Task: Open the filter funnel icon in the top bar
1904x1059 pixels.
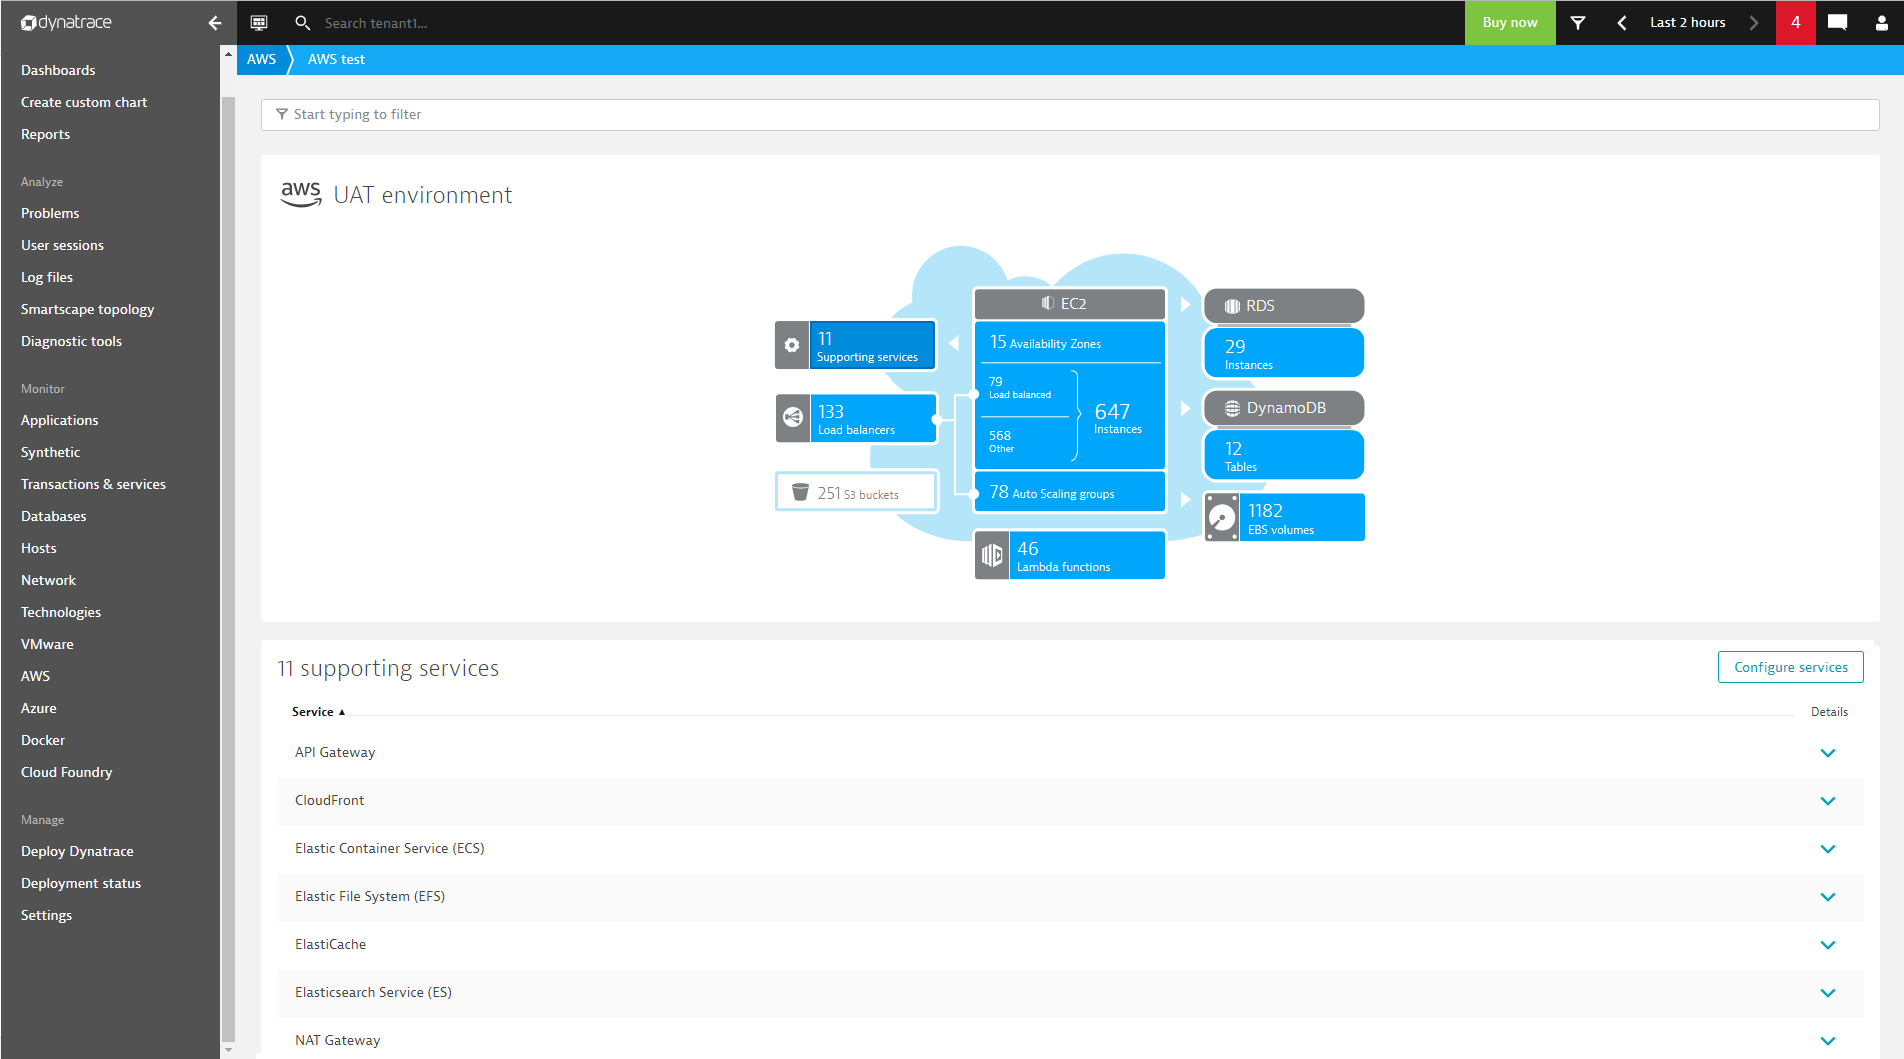Action: tap(1578, 22)
